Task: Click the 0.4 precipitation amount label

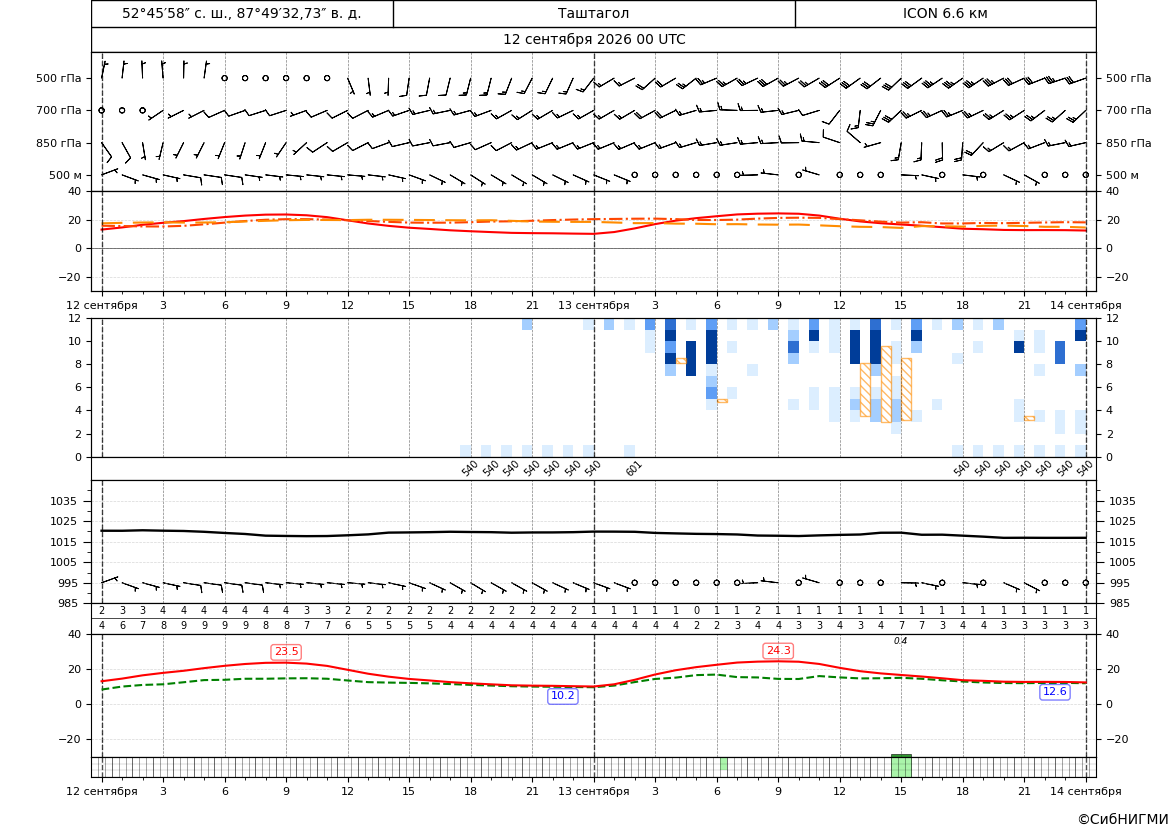Action: pos(901,641)
